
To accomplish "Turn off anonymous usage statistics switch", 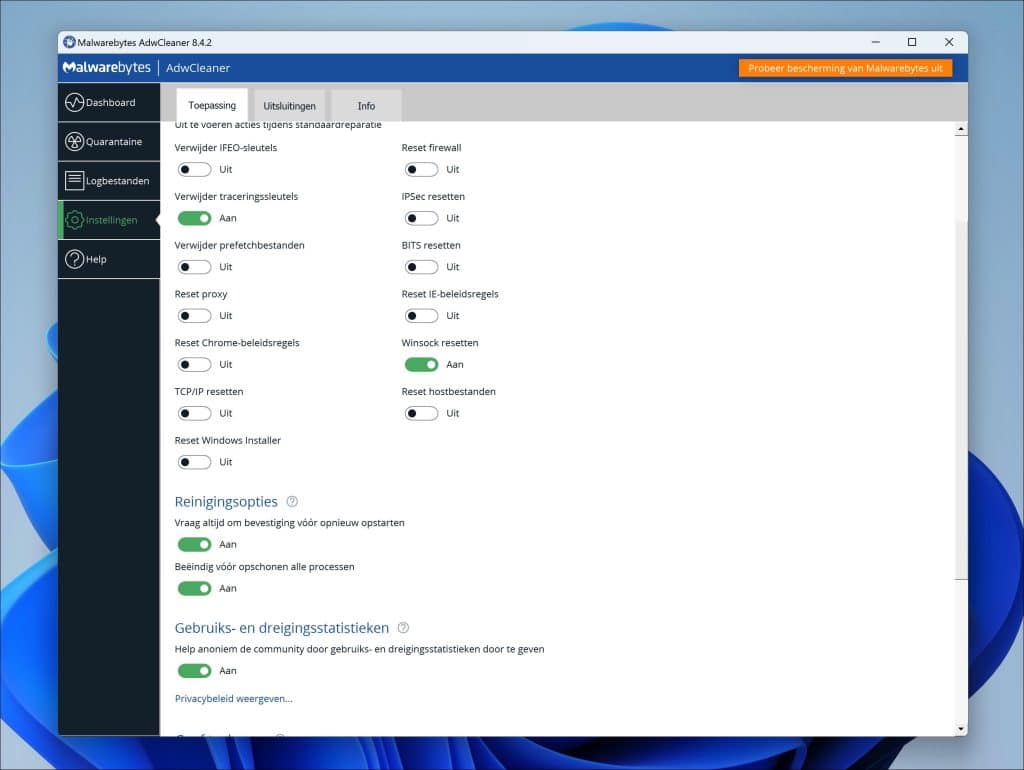I will pos(194,671).
